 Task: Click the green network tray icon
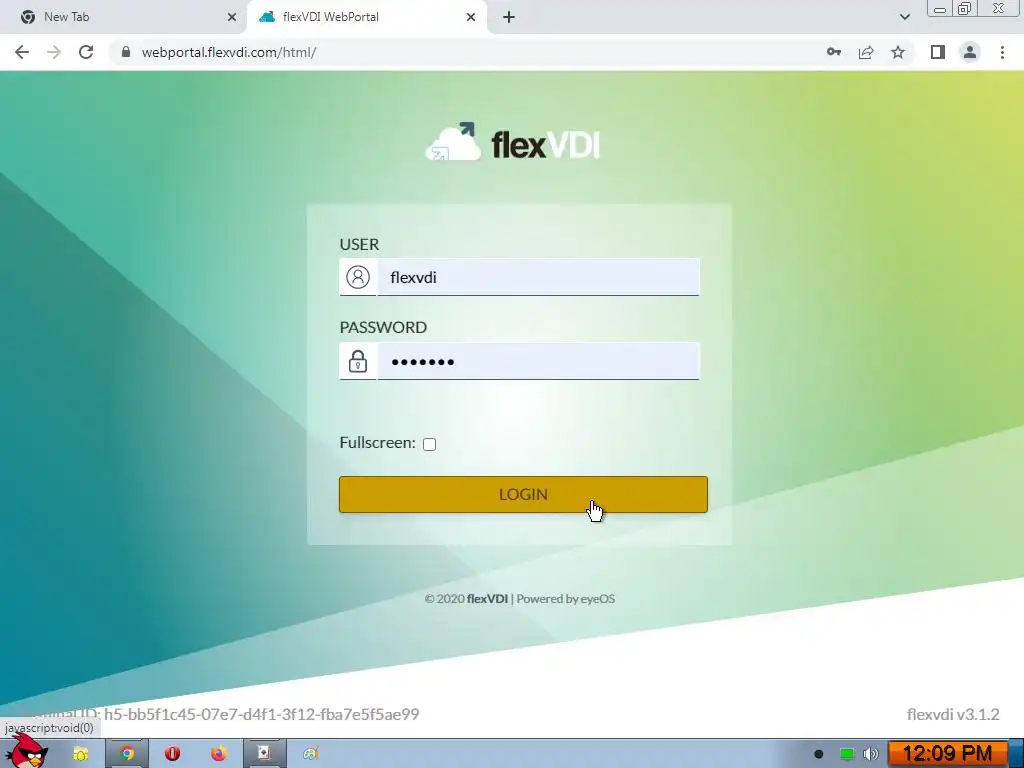tap(846, 754)
